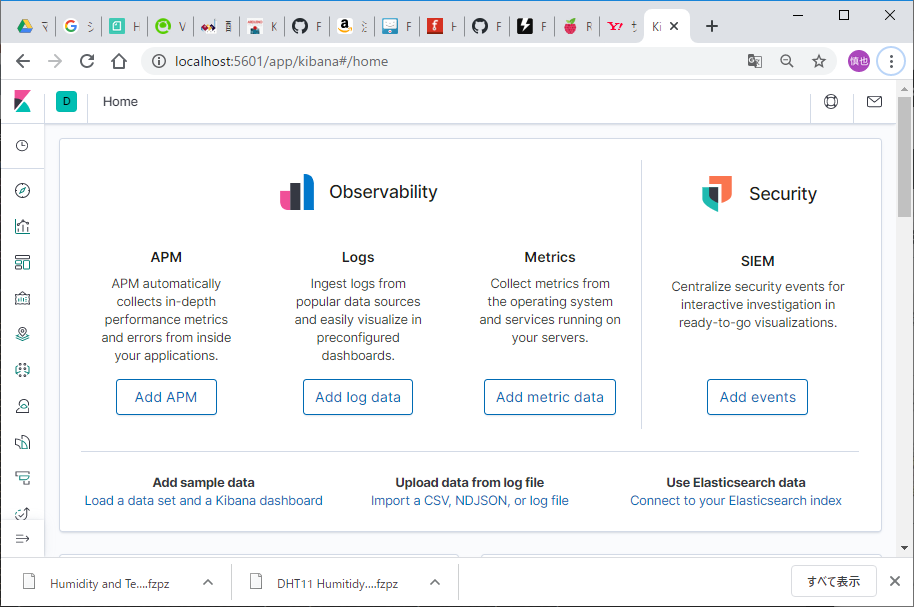Open the Kibana help menu icon

click(x=831, y=101)
